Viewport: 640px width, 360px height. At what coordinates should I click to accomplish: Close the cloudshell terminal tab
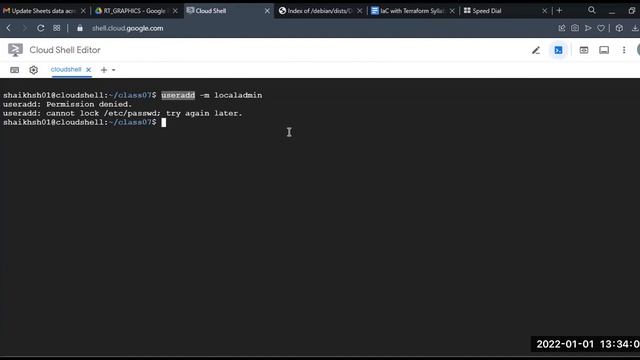(x=88, y=70)
